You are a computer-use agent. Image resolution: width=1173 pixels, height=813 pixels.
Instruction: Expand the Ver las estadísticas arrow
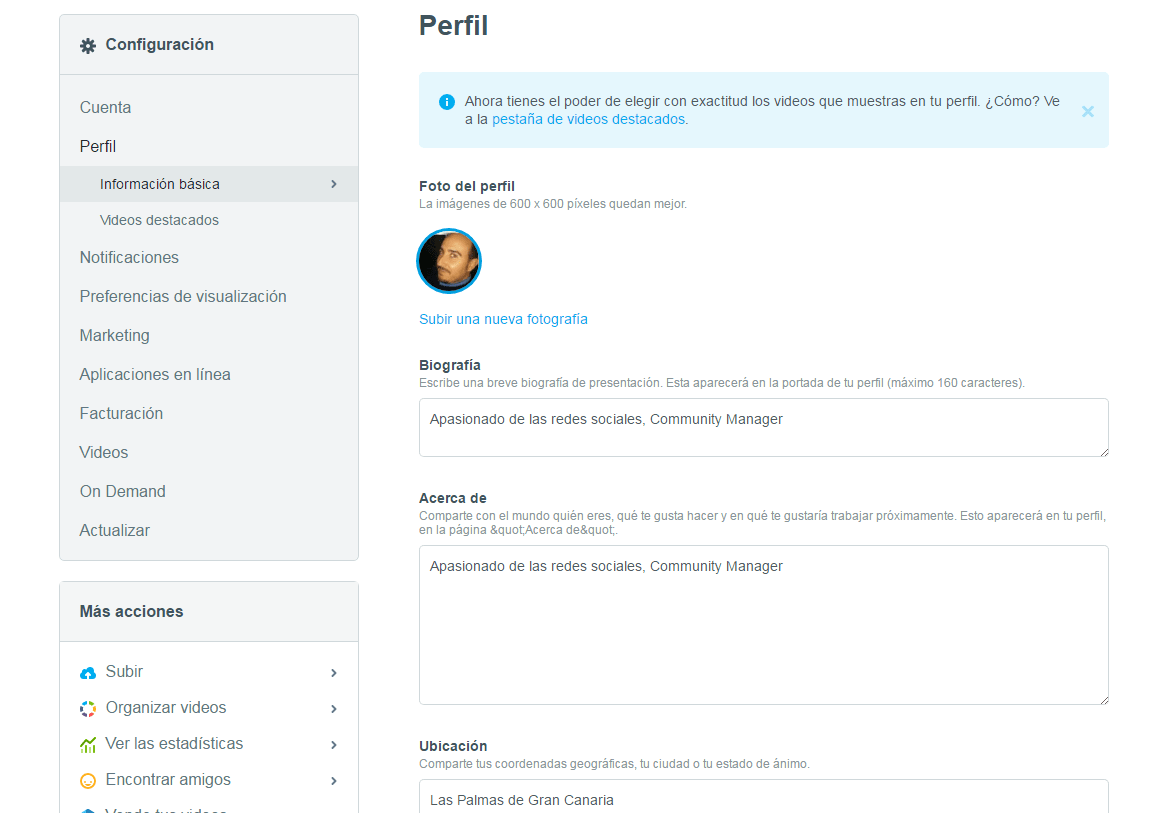(334, 745)
